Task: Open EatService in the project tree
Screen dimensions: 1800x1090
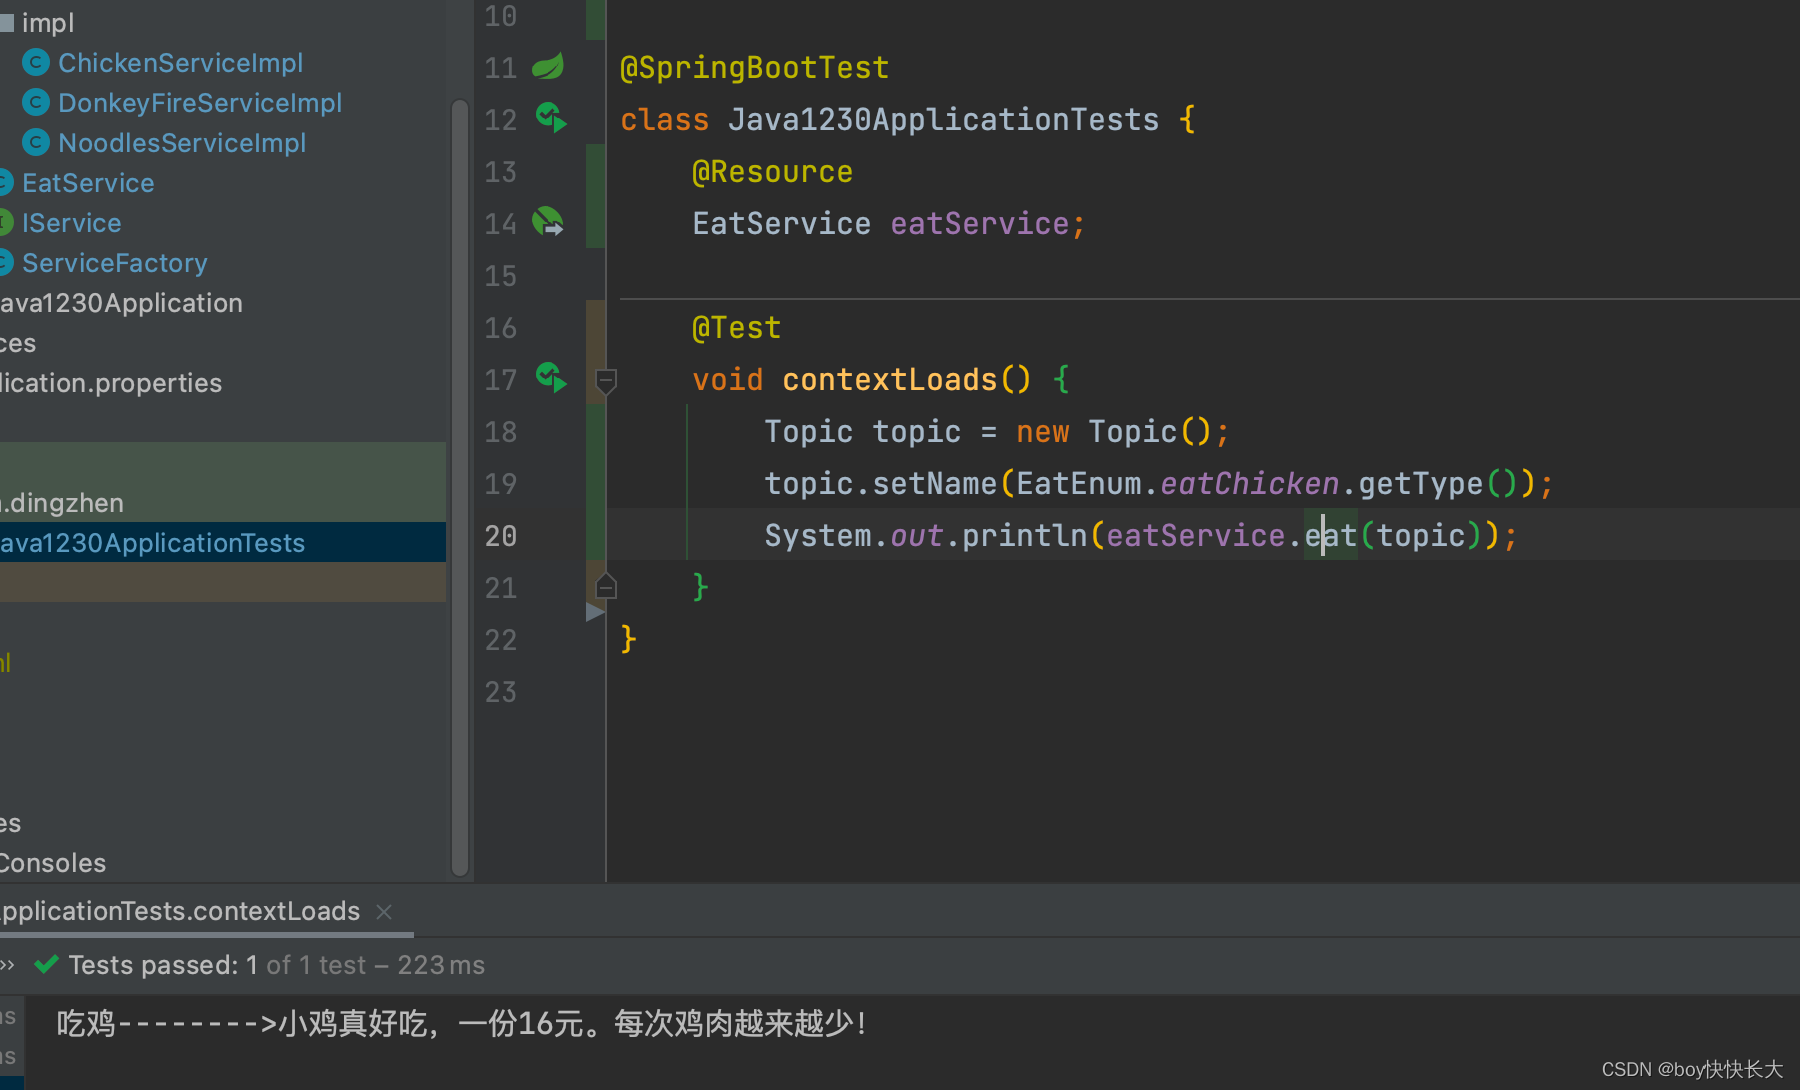Action: [88, 183]
